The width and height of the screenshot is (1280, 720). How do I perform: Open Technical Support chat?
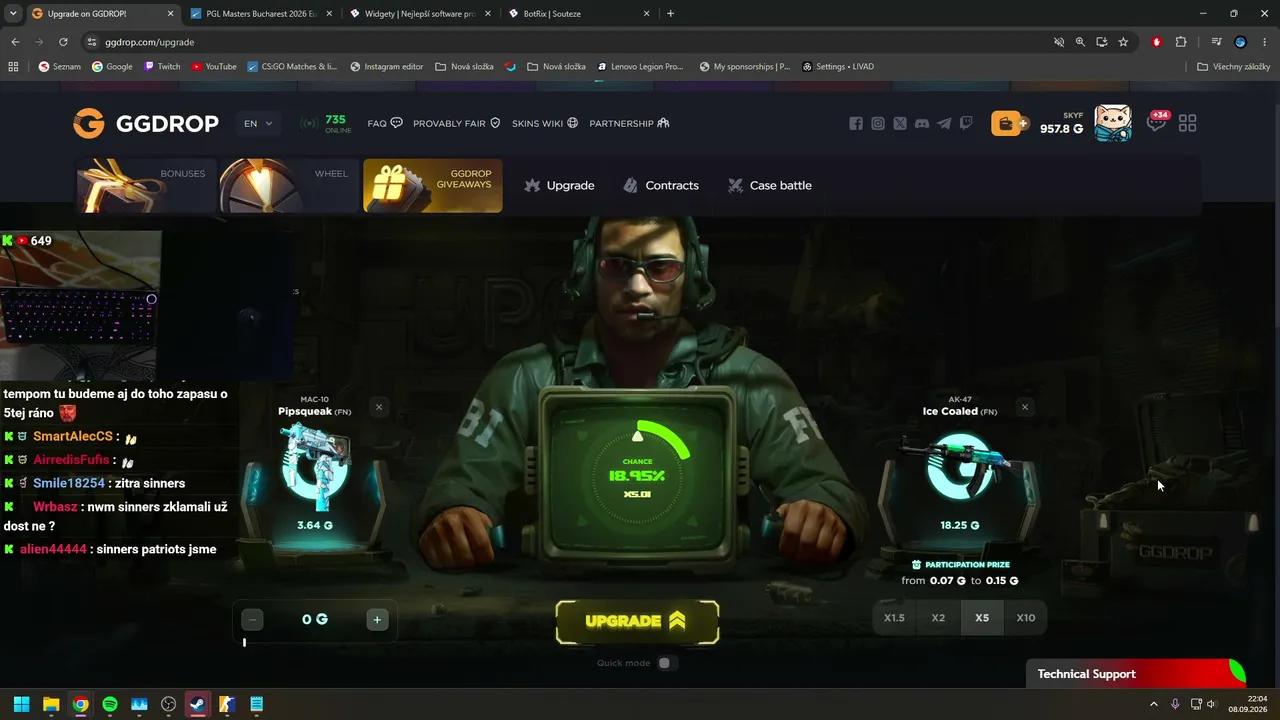coord(1137,674)
